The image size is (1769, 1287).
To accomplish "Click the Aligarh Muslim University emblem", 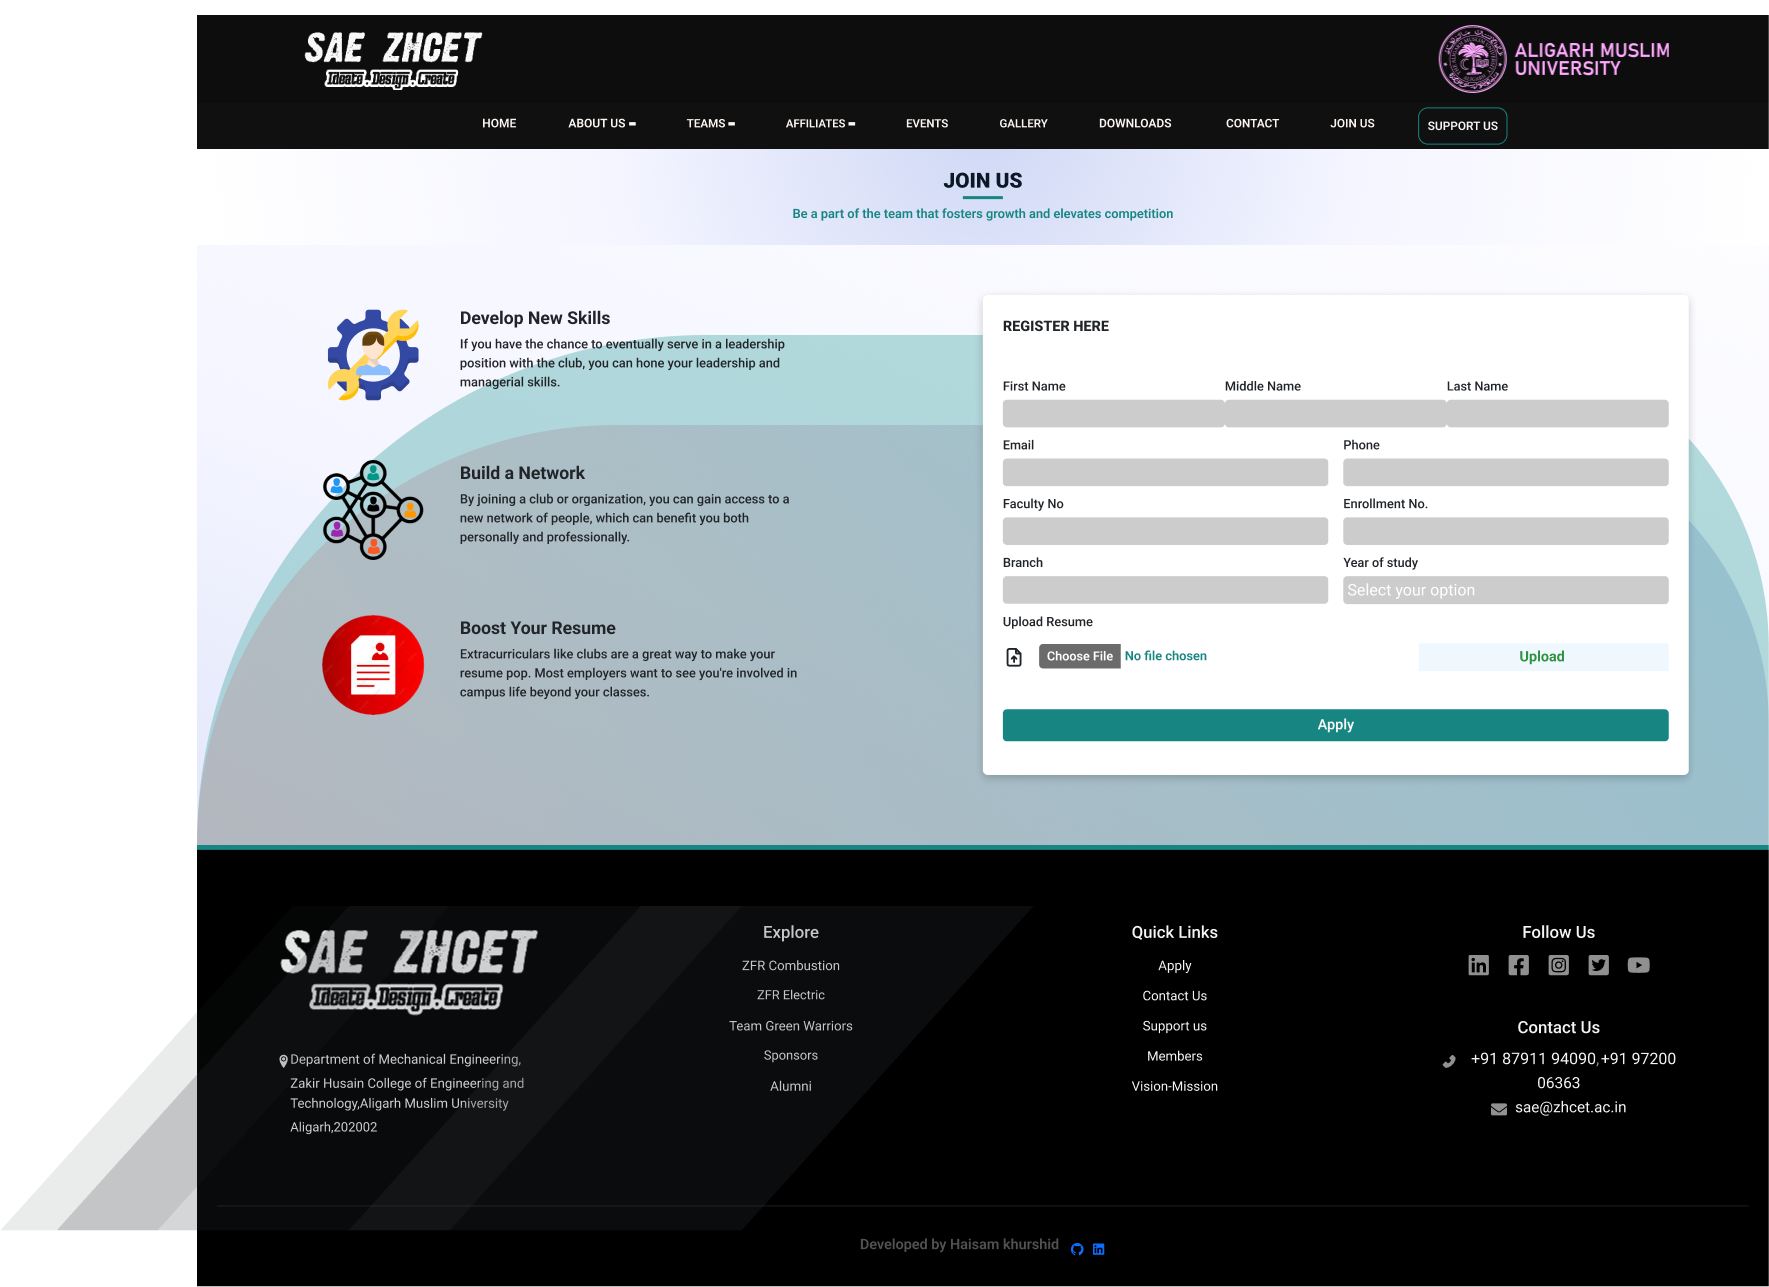I will 1472,59.
